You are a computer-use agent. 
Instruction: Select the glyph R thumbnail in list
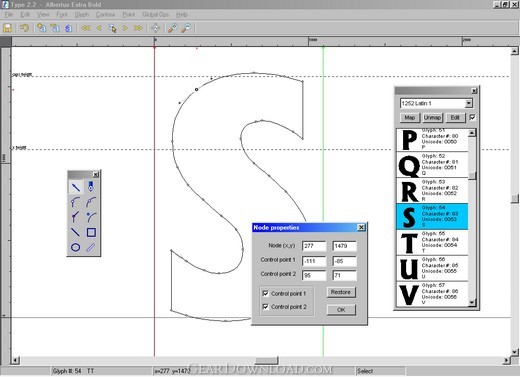point(409,191)
